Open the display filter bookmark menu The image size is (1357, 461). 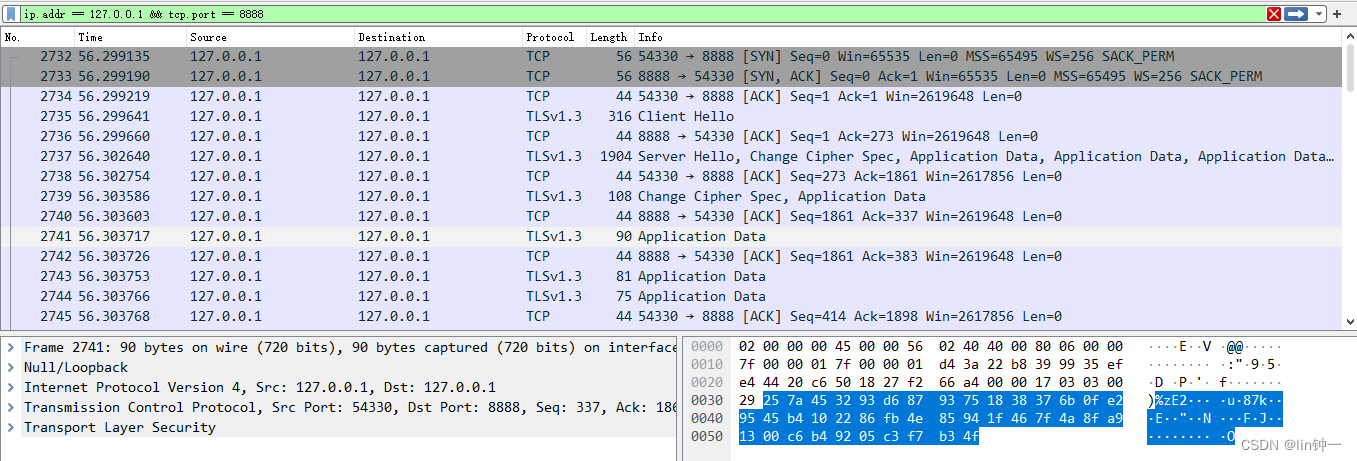(12, 14)
